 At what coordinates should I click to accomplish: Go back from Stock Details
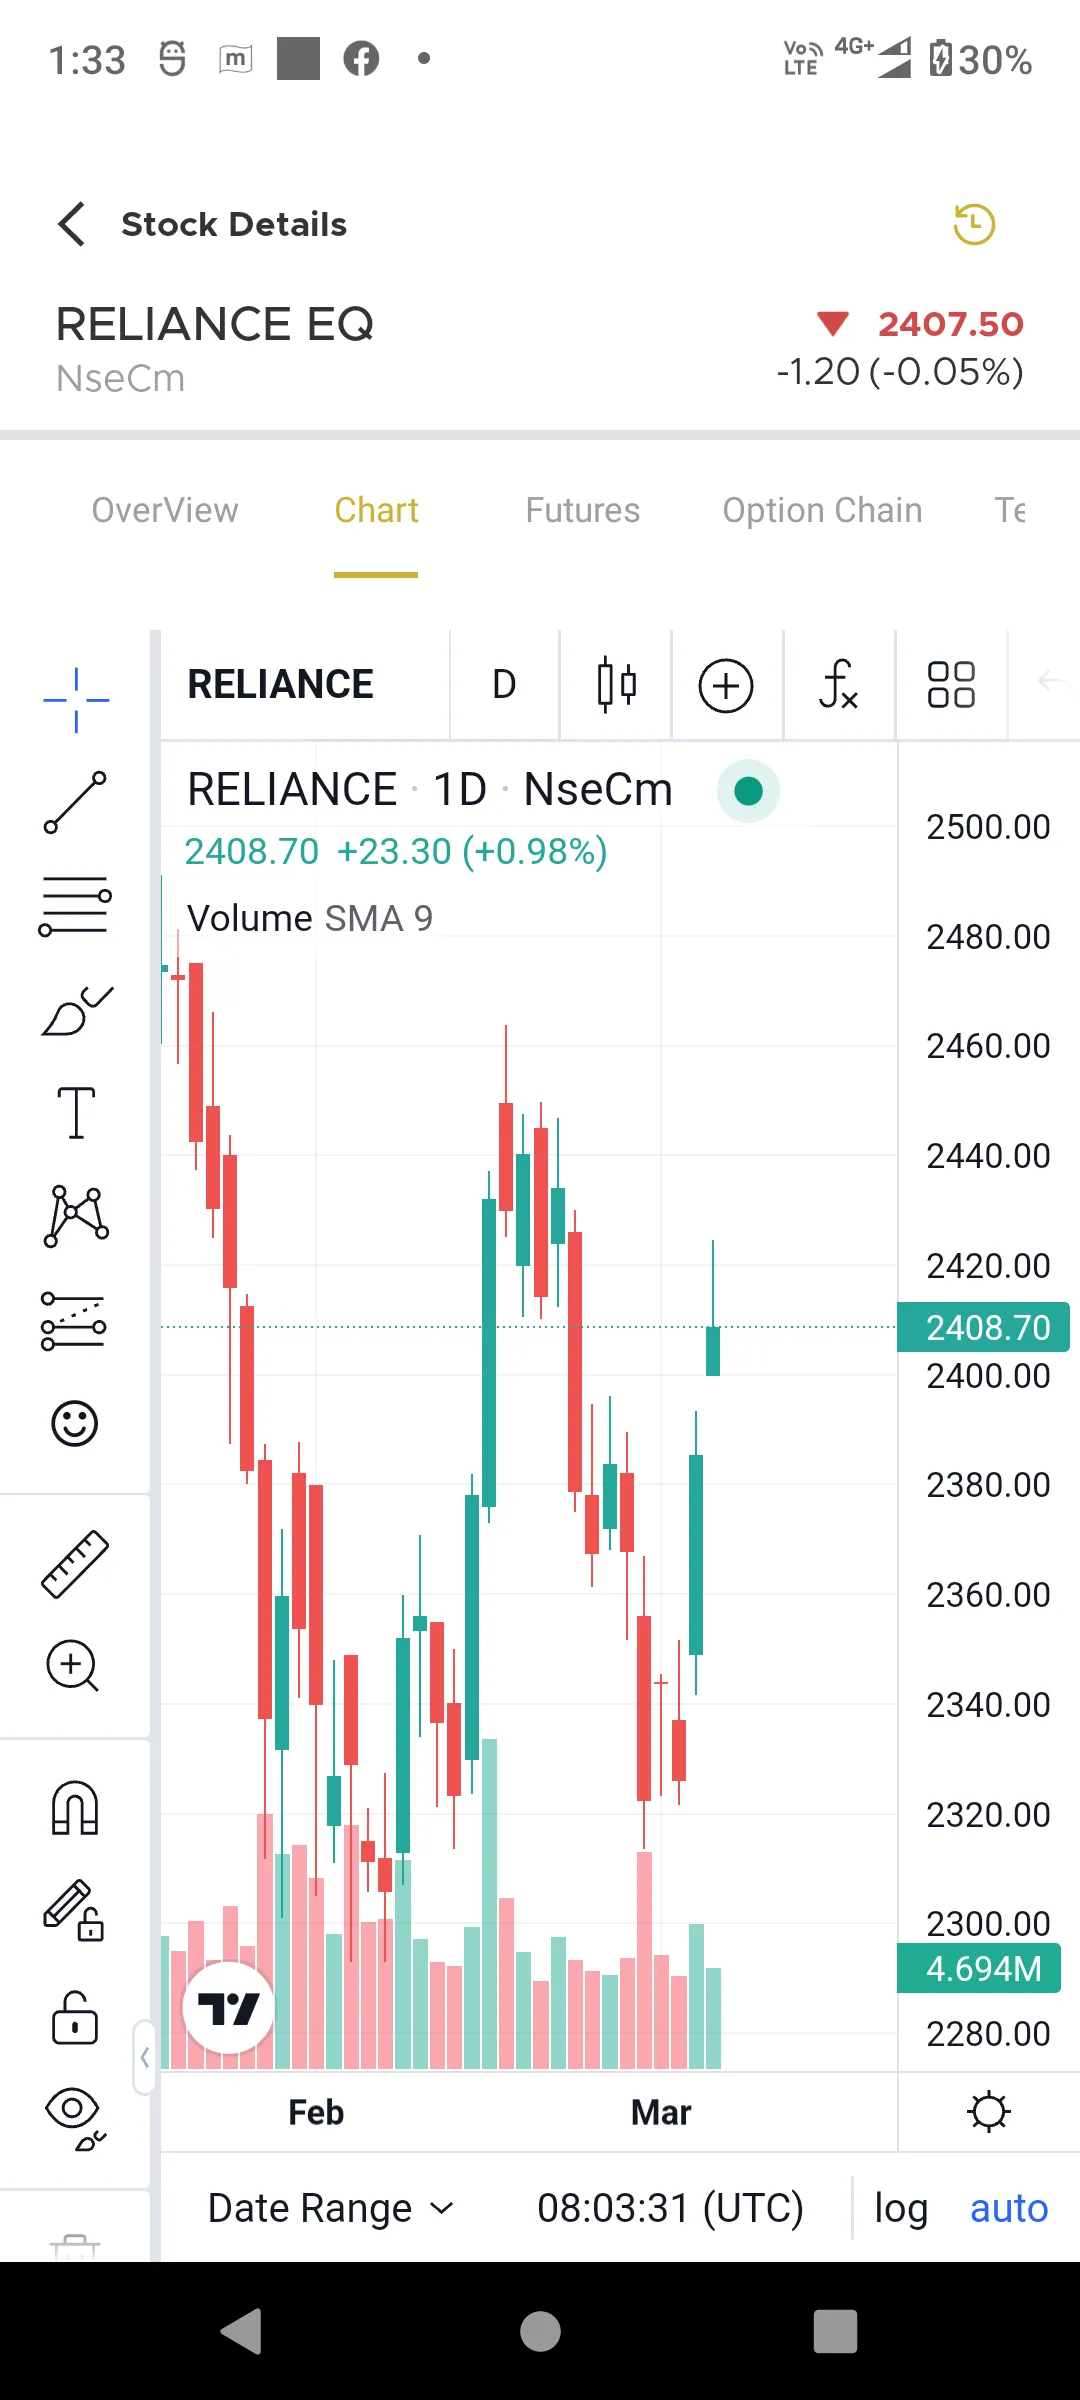tap(72, 224)
